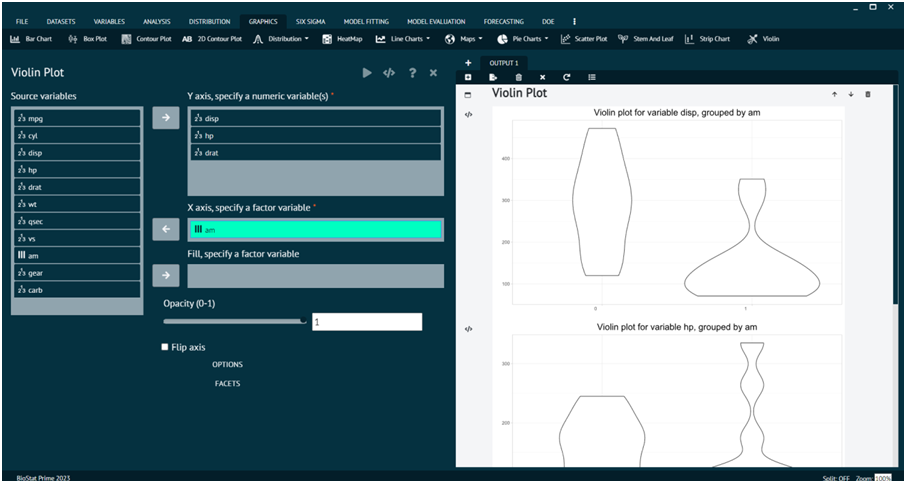The image size is (906, 483).
Task: Expand the Pie Charts dropdown menu
Action: click(523, 39)
